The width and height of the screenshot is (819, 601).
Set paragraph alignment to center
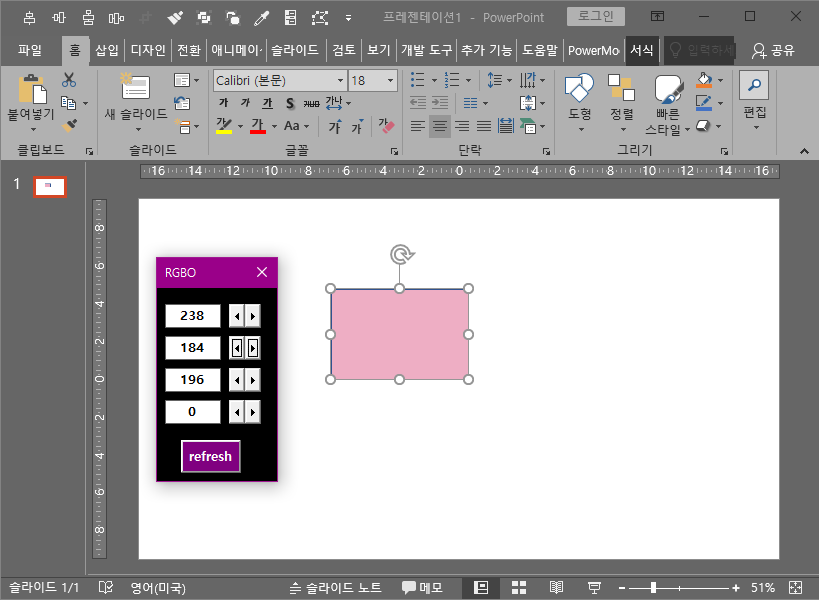pyautogui.click(x=440, y=126)
